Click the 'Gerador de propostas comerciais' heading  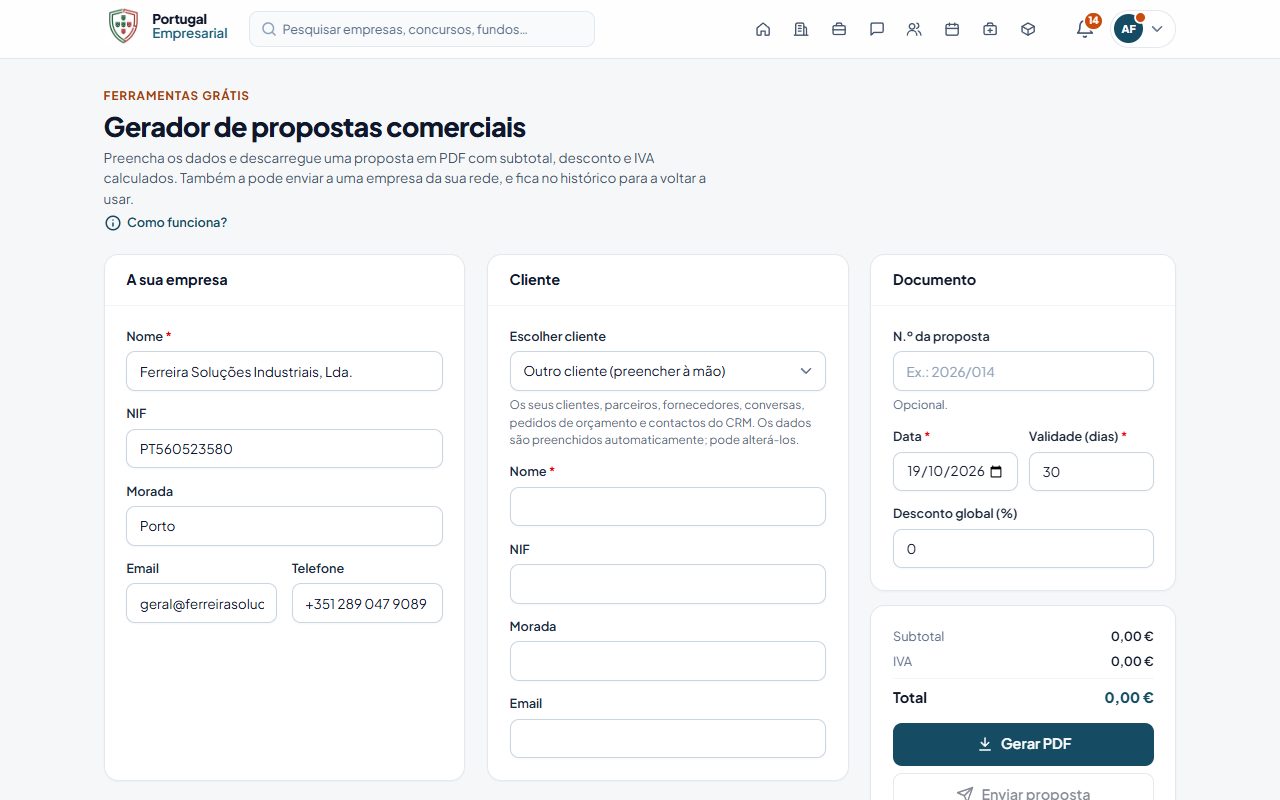(315, 128)
